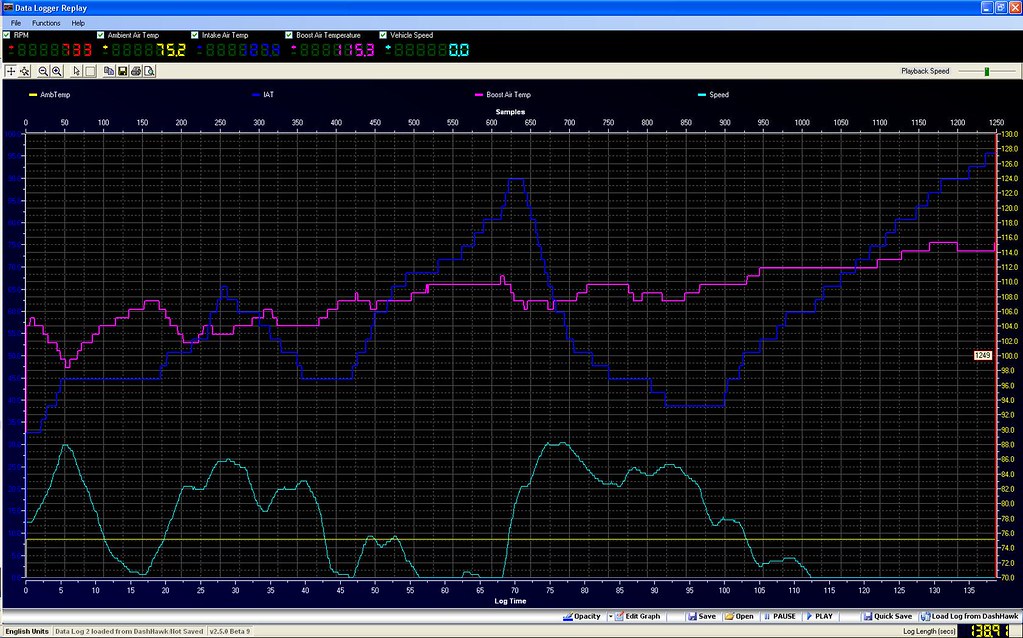Uncheck the Vehicle Speed checkbox
This screenshot has width=1023, height=638.
383,35
